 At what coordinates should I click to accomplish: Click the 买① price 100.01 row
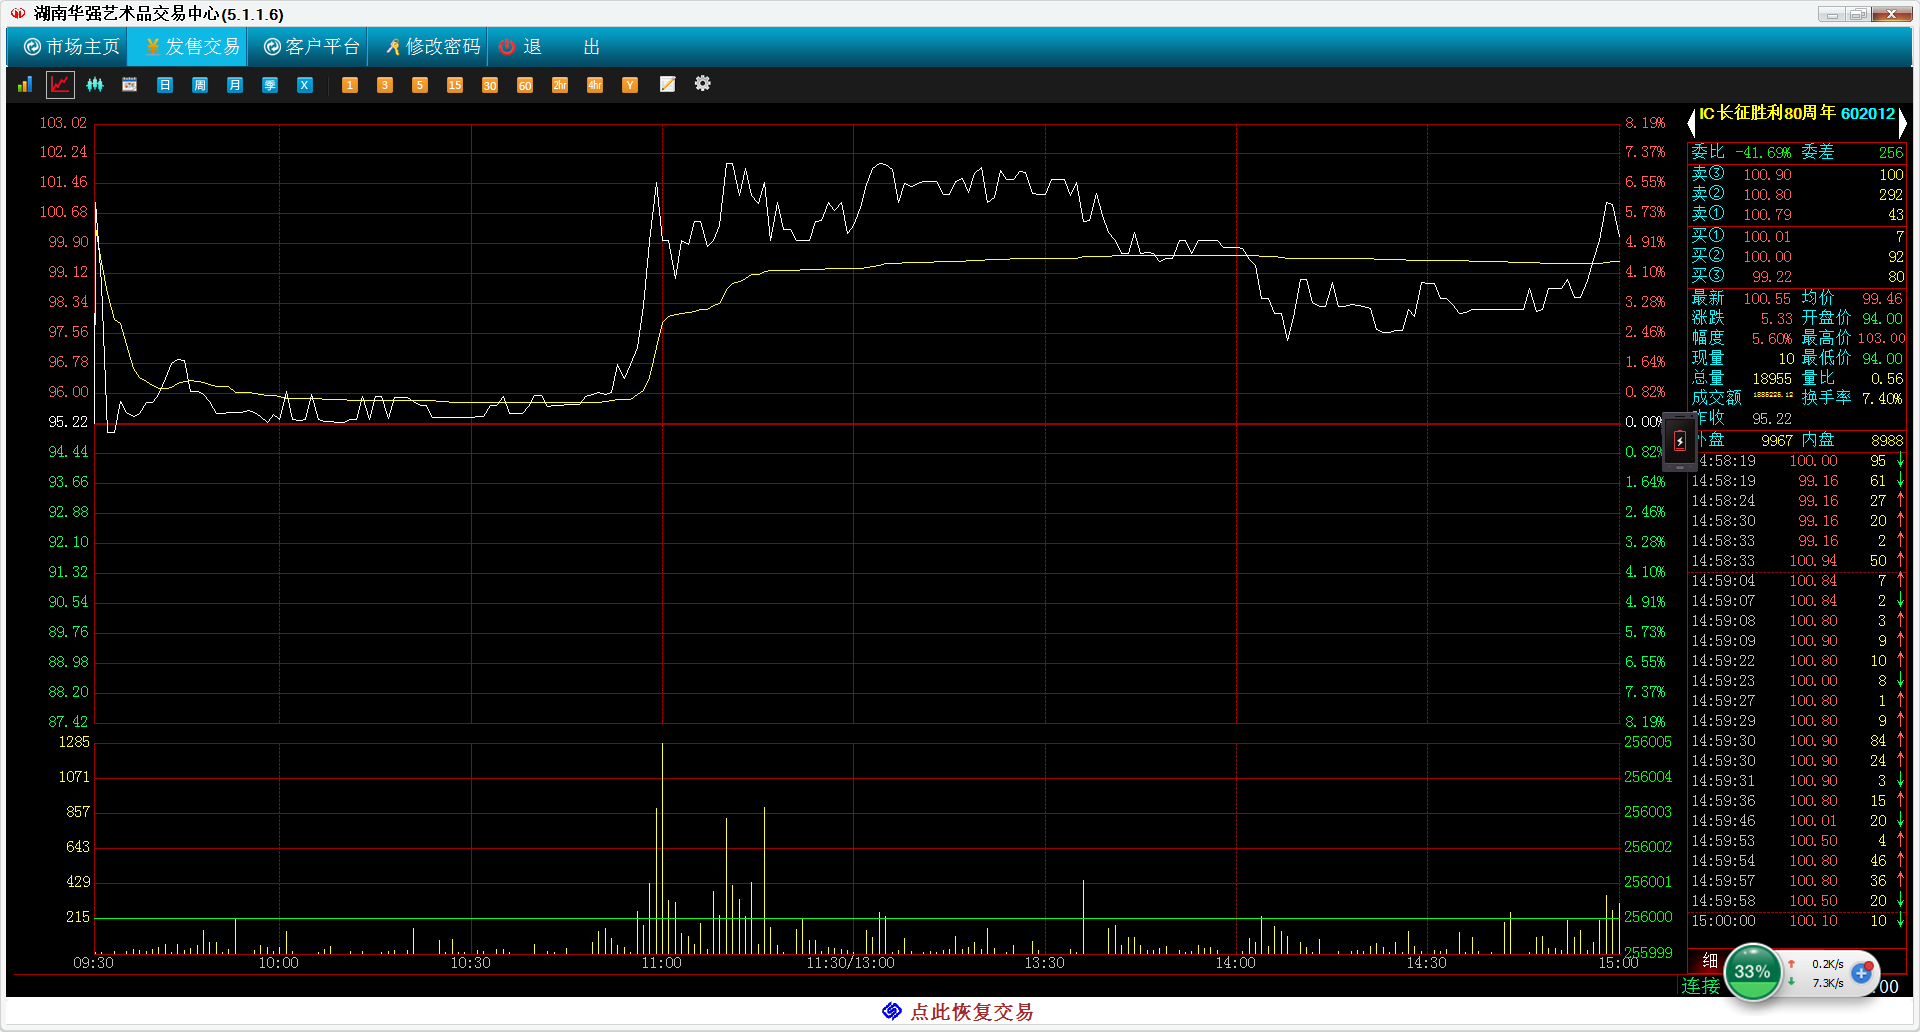(1797, 237)
